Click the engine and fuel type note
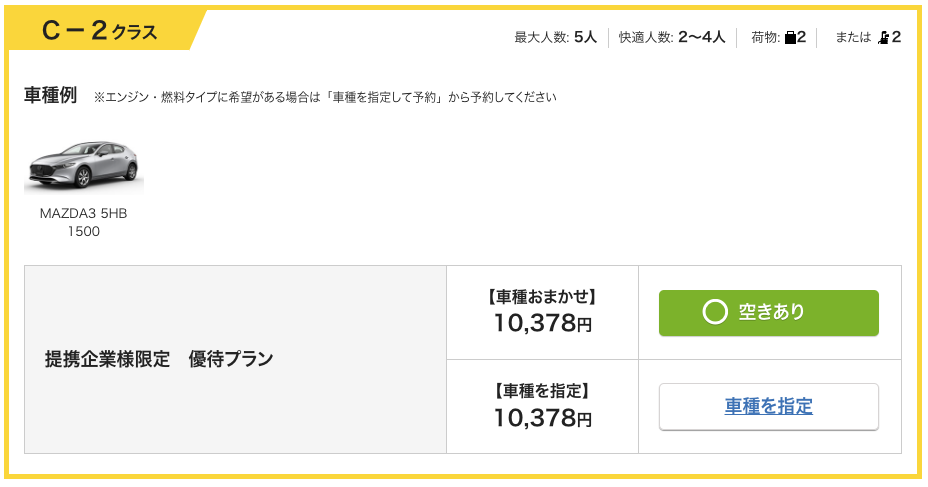Viewport: 928px width, 487px height. [325, 97]
